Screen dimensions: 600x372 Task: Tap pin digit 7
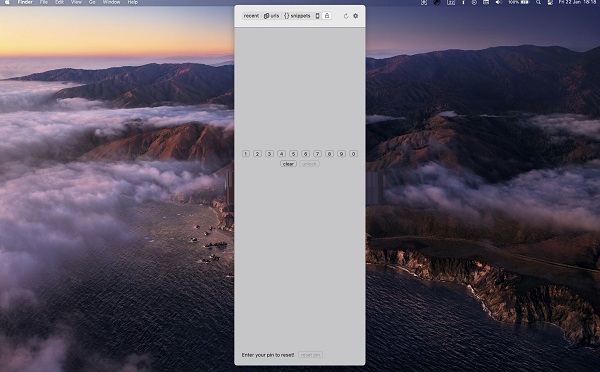pyautogui.click(x=317, y=153)
